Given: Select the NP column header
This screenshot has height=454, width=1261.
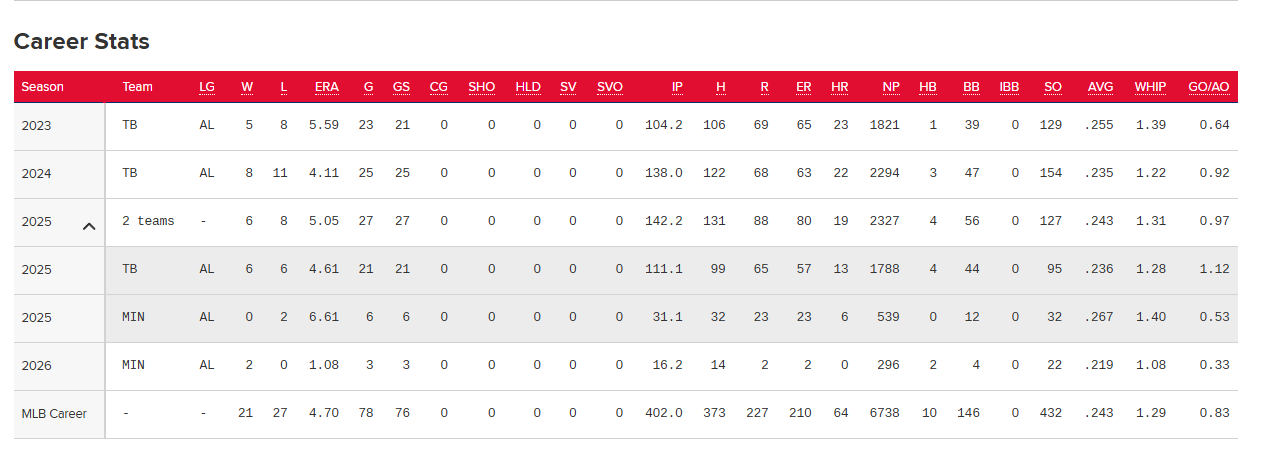Looking at the screenshot, I should pyautogui.click(x=890, y=87).
